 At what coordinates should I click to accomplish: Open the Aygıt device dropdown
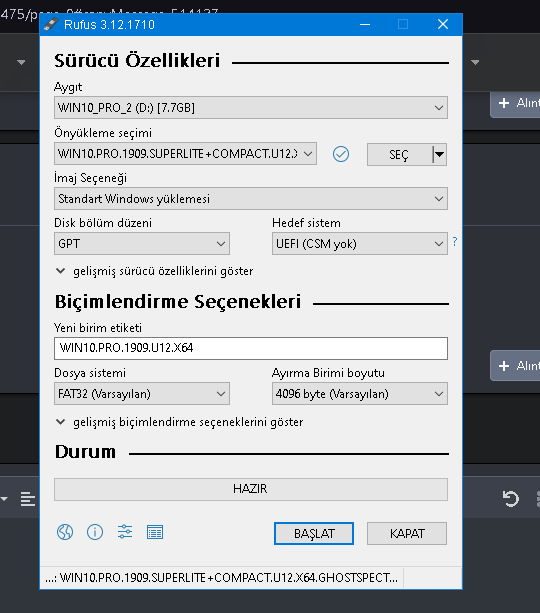click(251, 108)
